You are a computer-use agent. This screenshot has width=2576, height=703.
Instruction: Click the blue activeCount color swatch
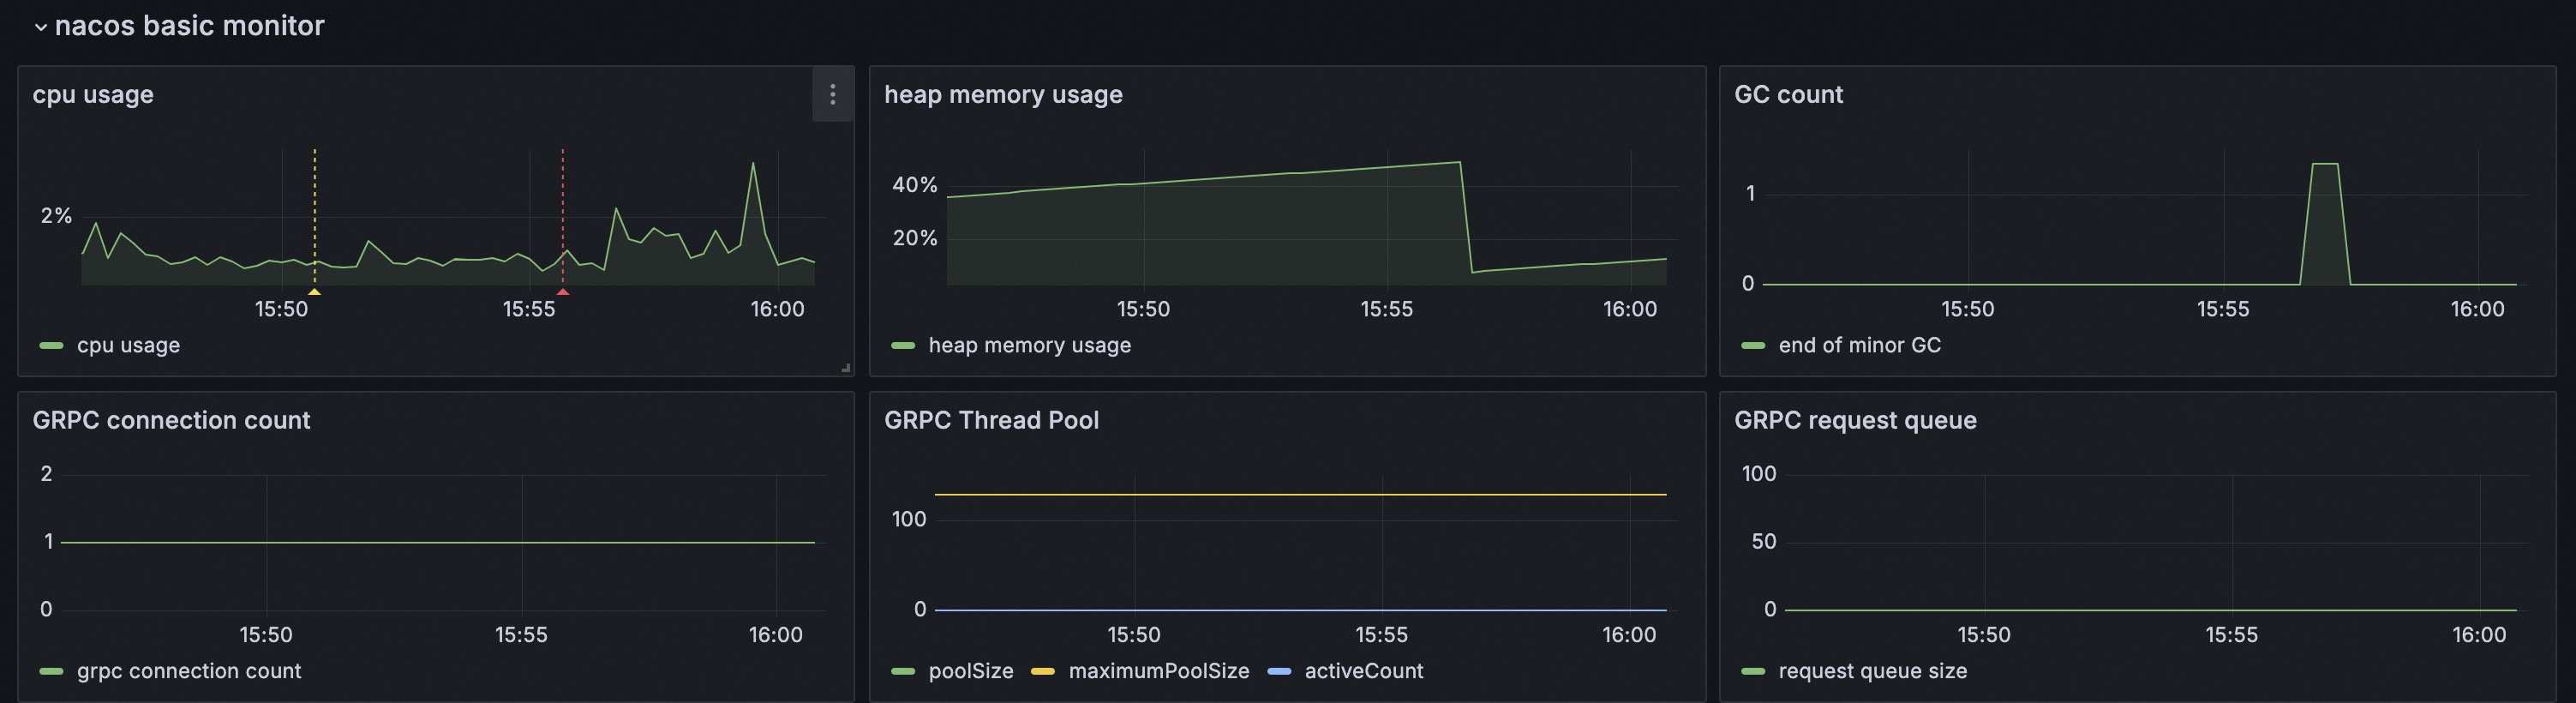(x=1279, y=672)
